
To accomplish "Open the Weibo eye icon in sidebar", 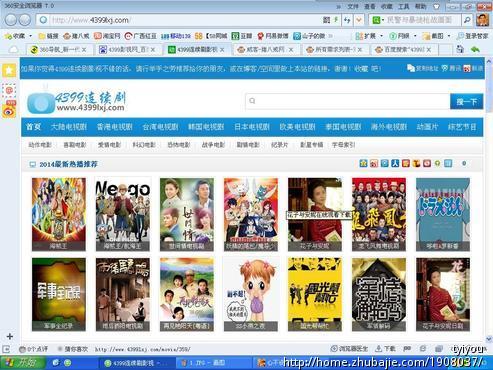I will [x=9, y=112].
